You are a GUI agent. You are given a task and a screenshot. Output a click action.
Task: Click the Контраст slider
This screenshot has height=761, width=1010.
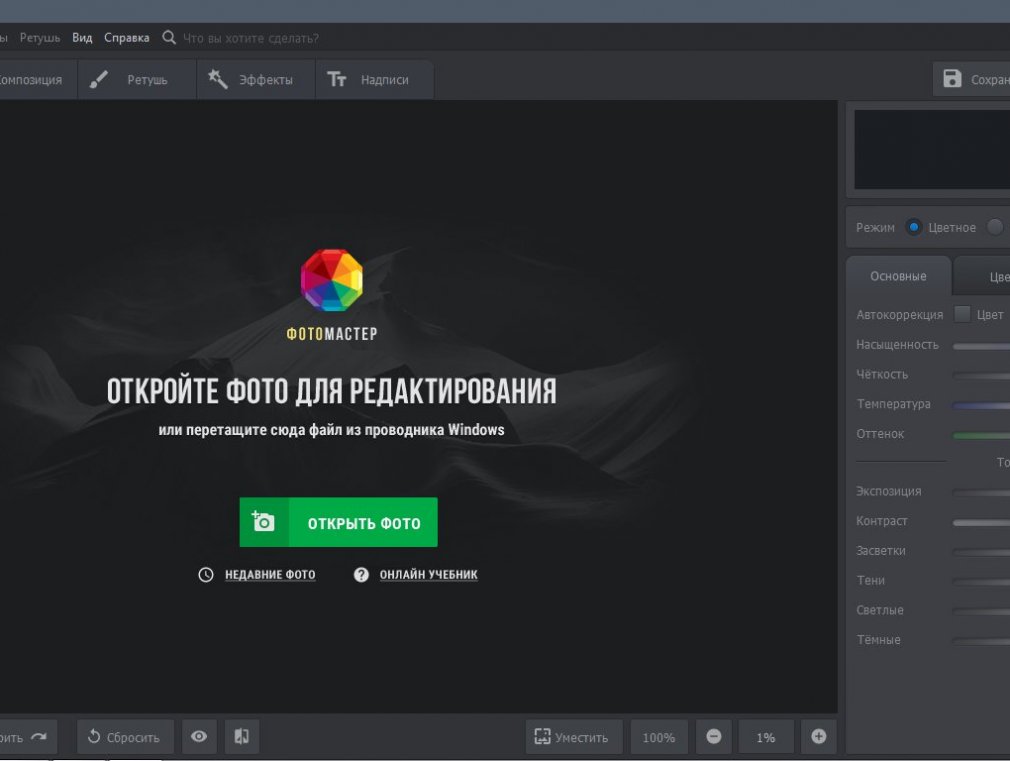[982, 523]
